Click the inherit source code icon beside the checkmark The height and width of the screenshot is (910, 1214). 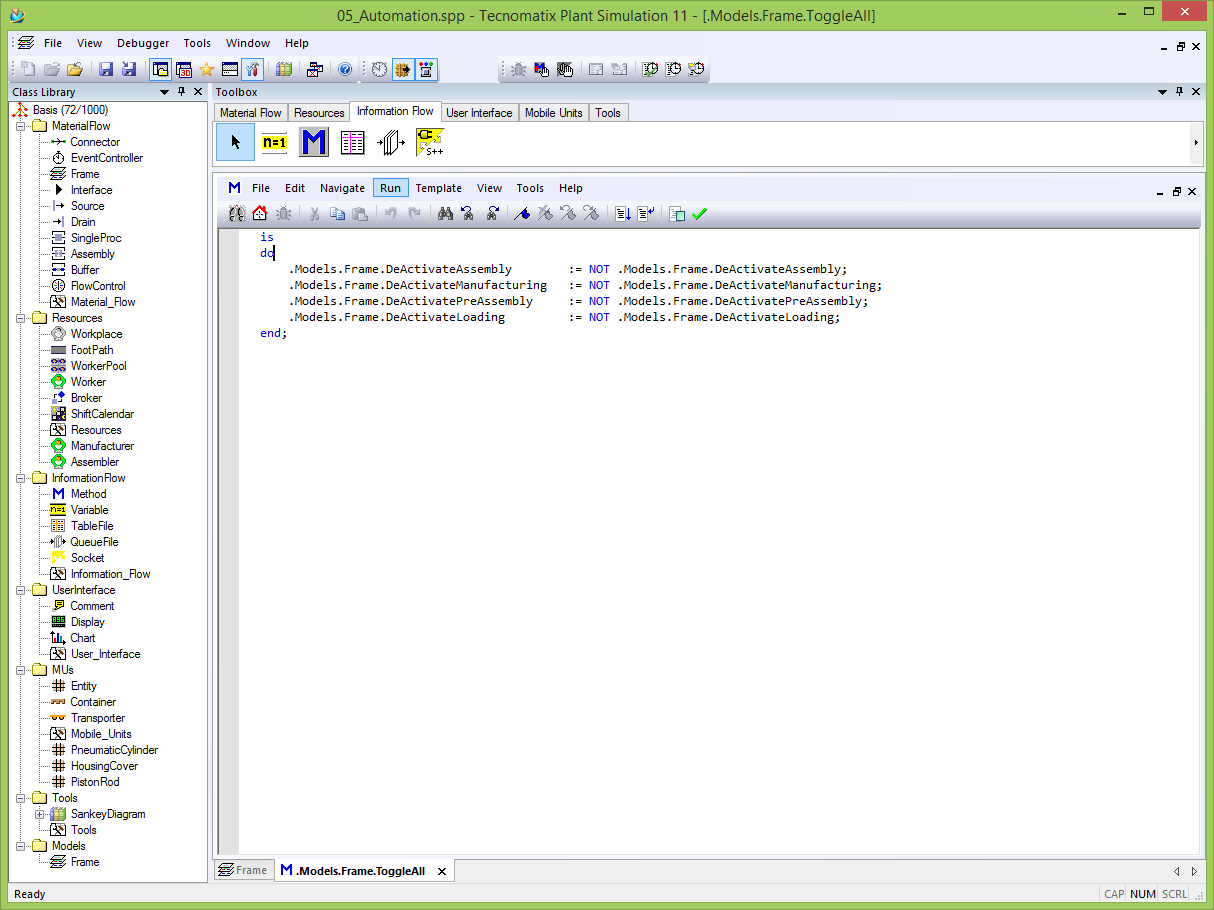[x=677, y=213]
